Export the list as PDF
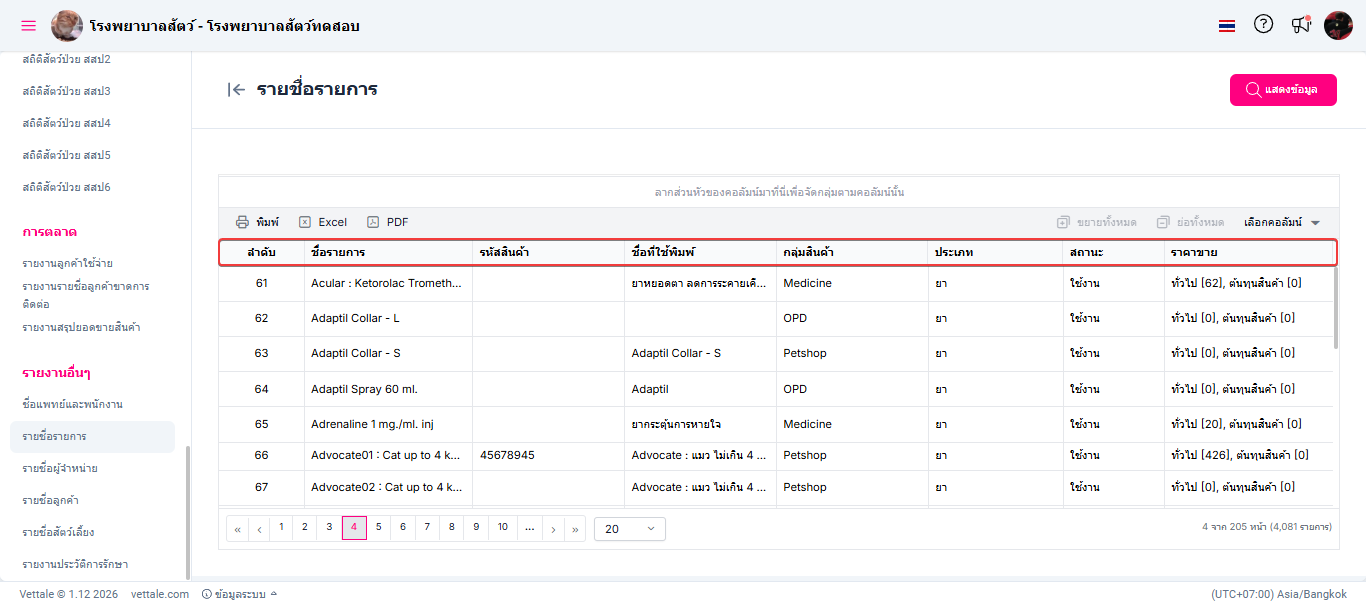This screenshot has height=607, width=1366. pyautogui.click(x=388, y=222)
